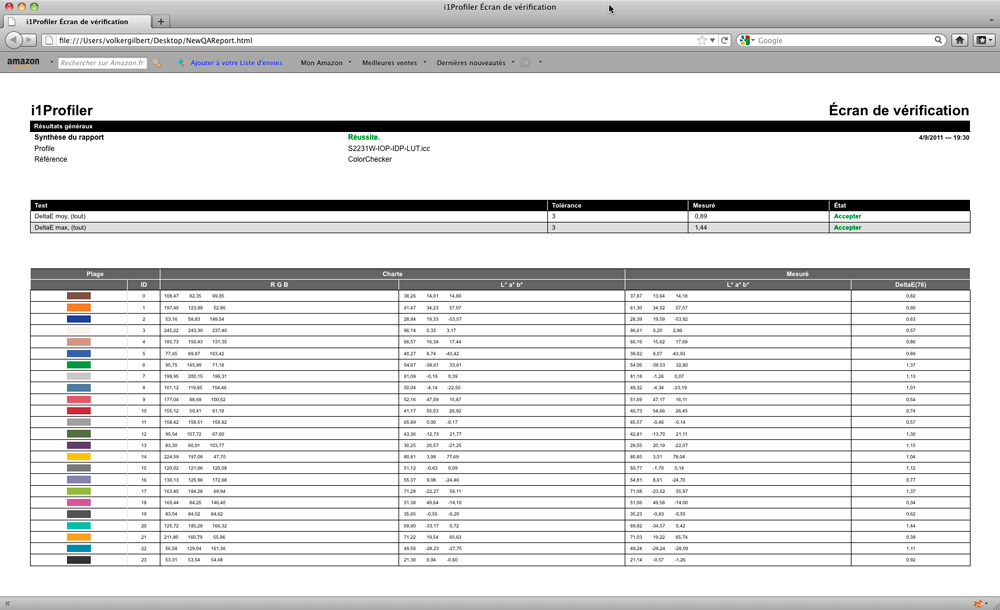
Task: Close the add-on bar with the x icon
Action: pos(7,604)
